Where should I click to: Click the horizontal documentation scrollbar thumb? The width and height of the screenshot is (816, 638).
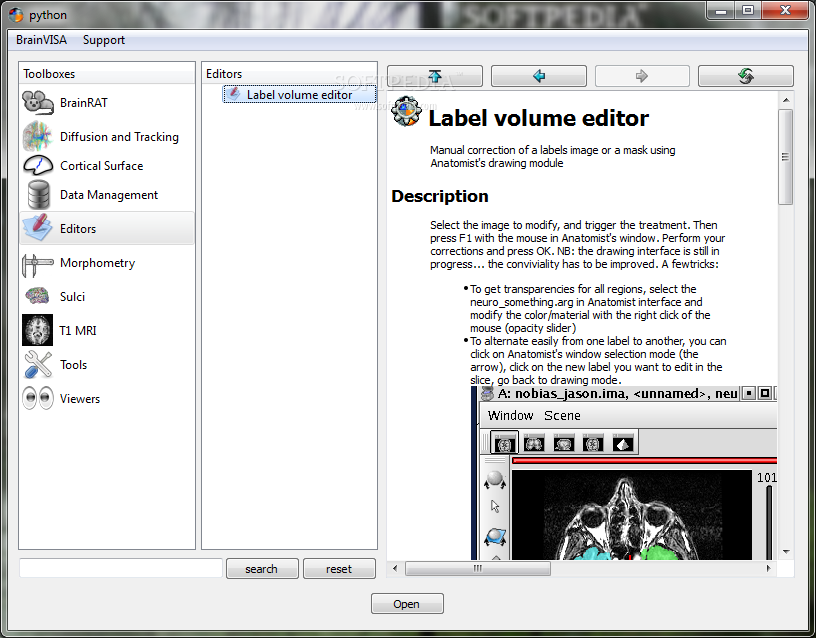pos(477,568)
